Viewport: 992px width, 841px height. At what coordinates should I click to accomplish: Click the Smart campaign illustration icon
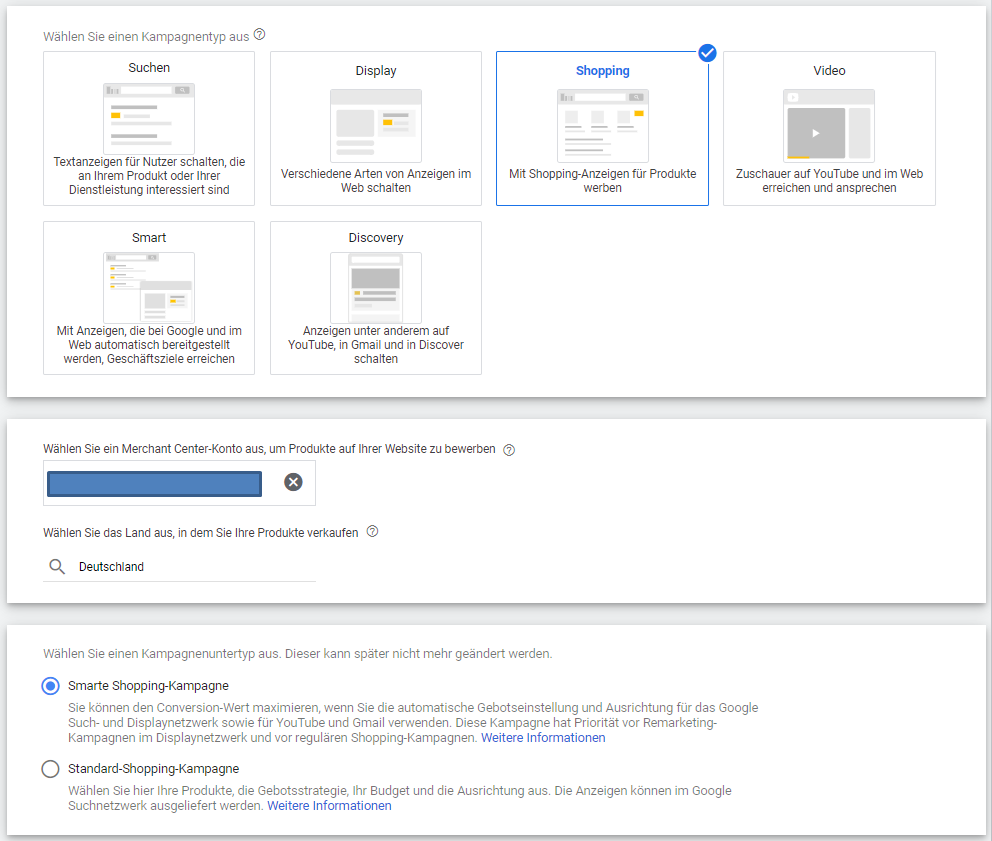[x=149, y=286]
